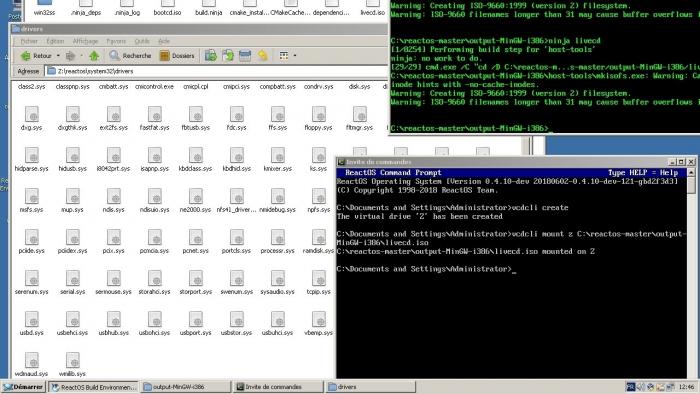Select the usbhub.sys file icon

113,320
